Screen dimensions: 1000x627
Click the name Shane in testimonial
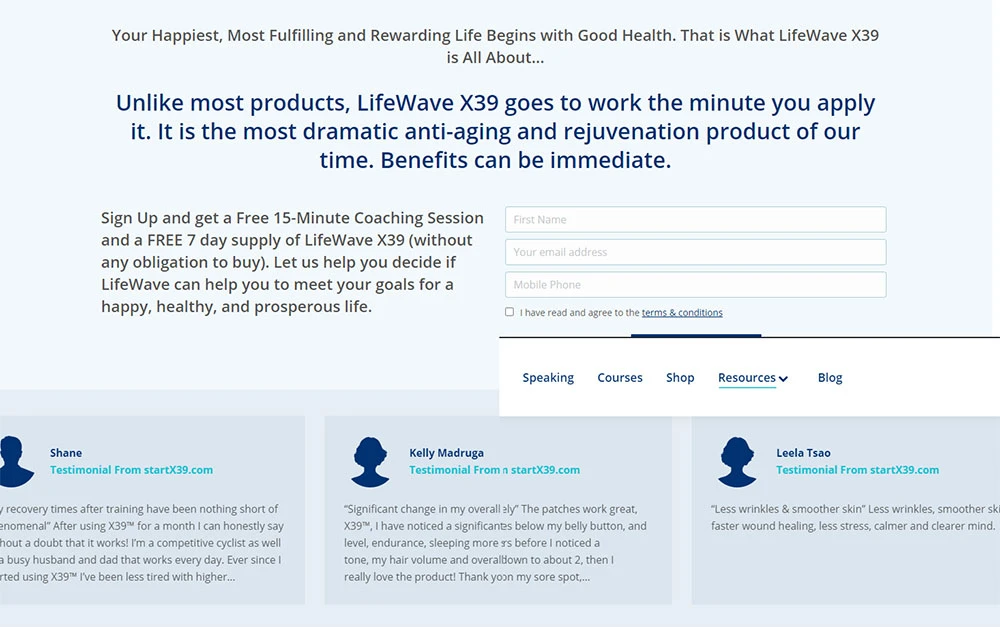click(x=66, y=453)
